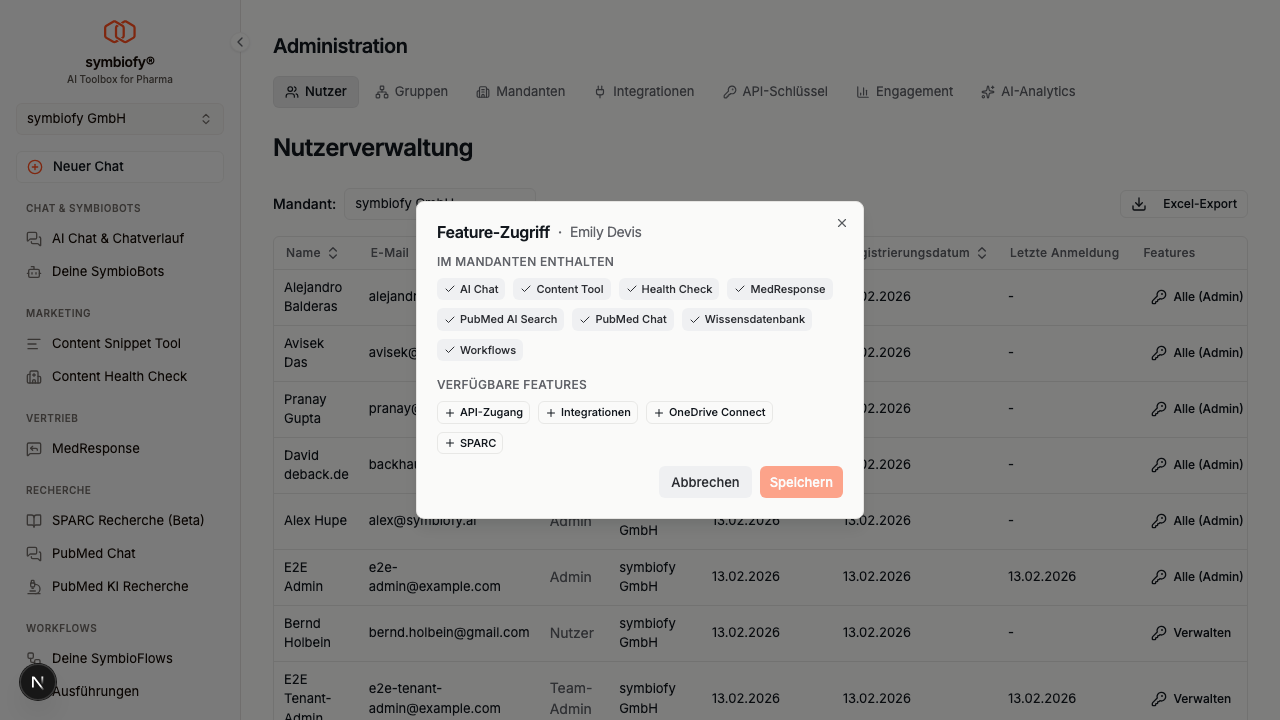This screenshot has height=720, width=1280.
Task: Uncheck the AI Chat feature
Action: 470,289
